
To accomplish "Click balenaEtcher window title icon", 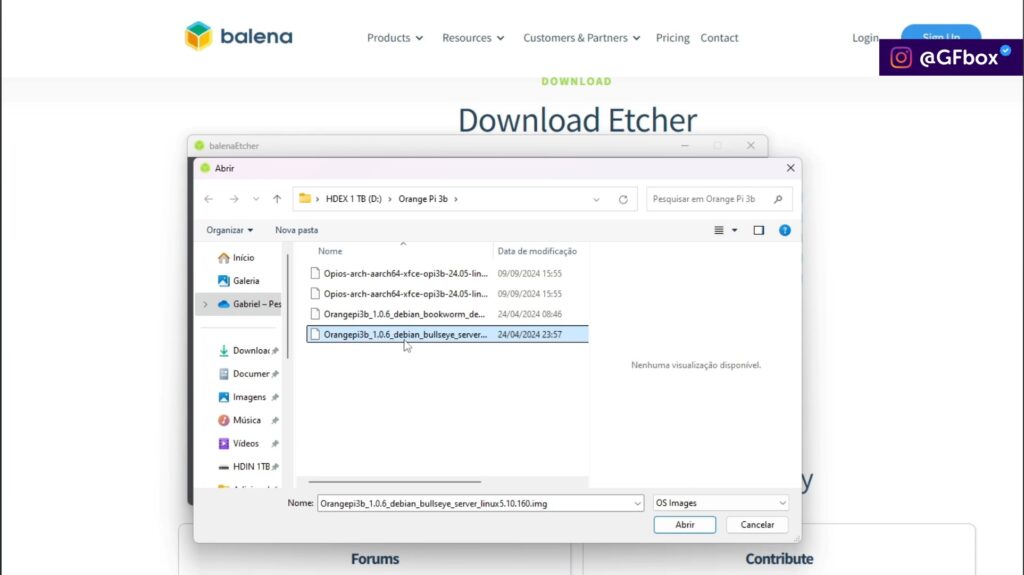I will pos(199,146).
